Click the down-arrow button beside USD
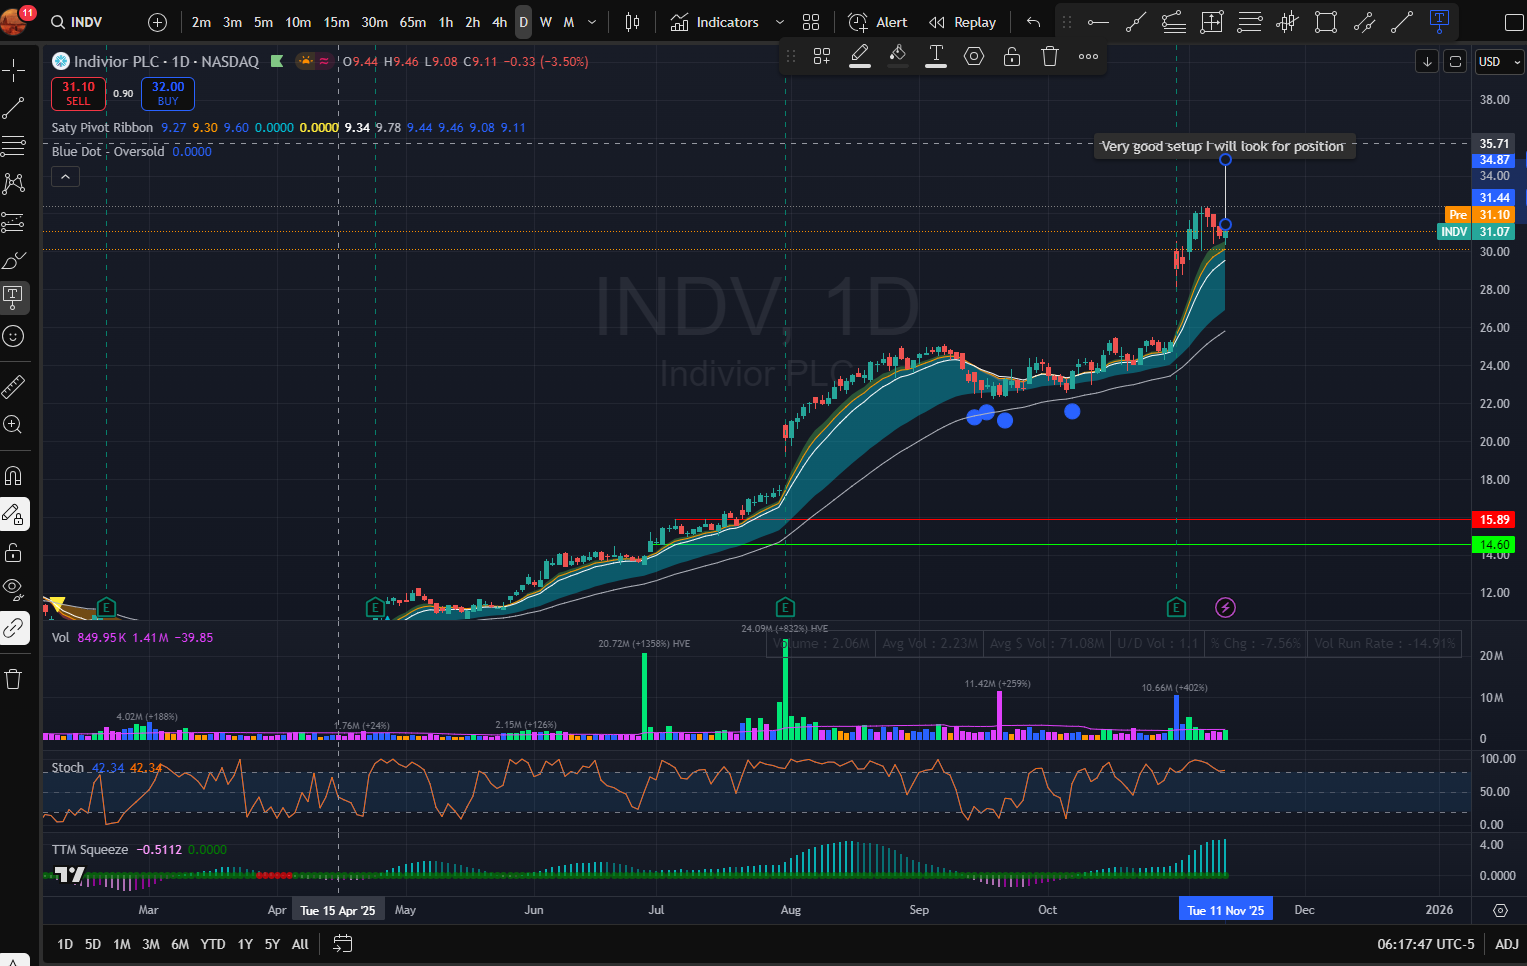Image resolution: width=1527 pixels, height=966 pixels. (1427, 62)
